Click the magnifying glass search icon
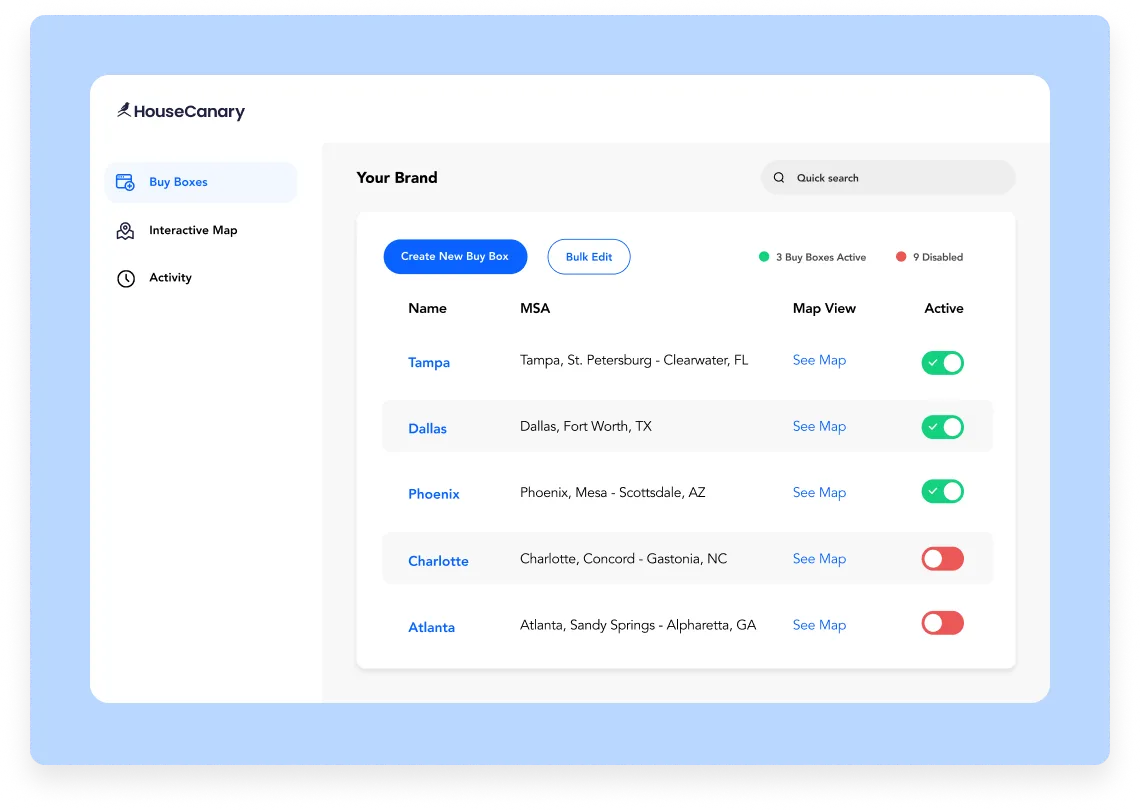Image resolution: width=1140 pixels, height=810 pixels. tap(779, 178)
